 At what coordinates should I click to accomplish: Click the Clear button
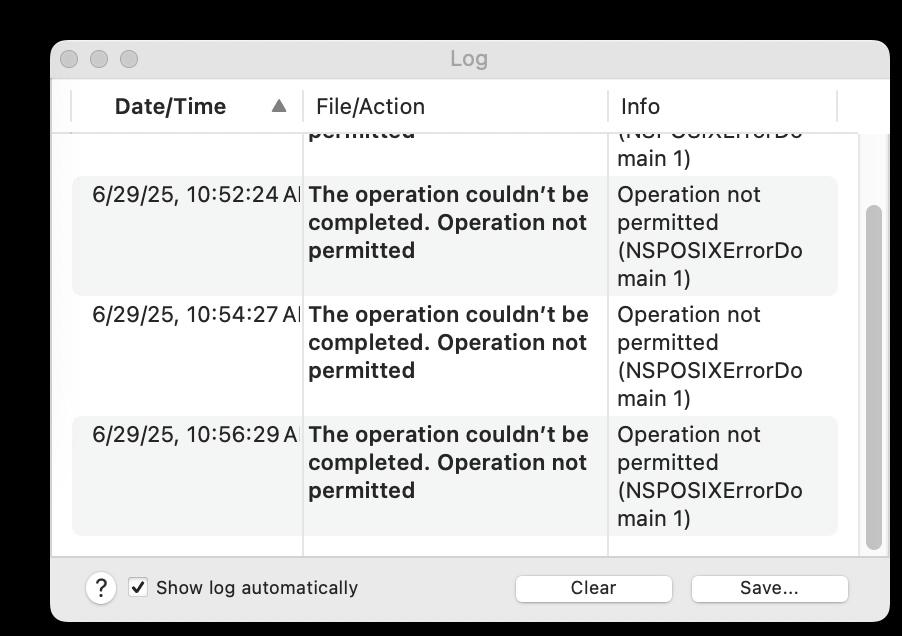[x=594, y=588]
